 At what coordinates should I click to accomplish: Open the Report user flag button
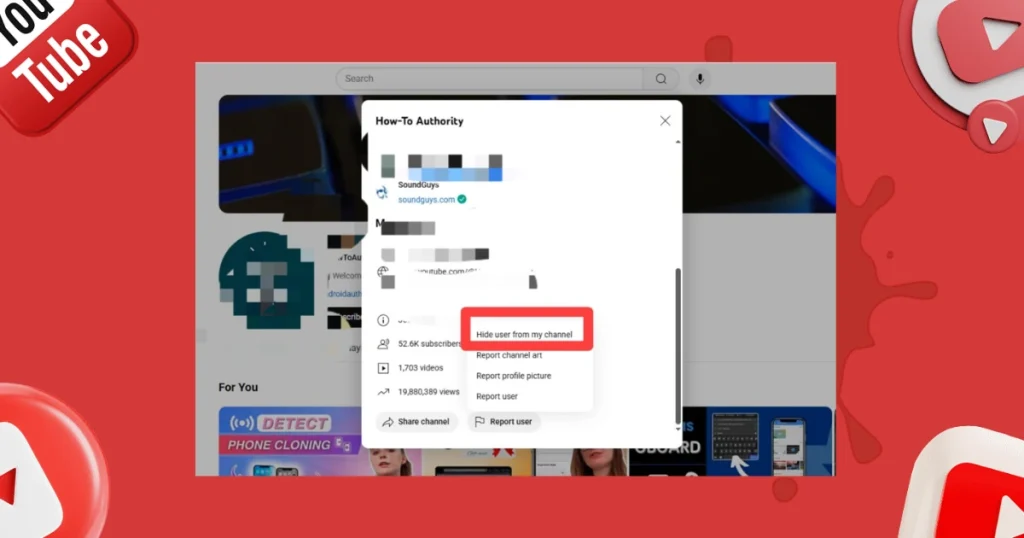(x=504, y=422)
